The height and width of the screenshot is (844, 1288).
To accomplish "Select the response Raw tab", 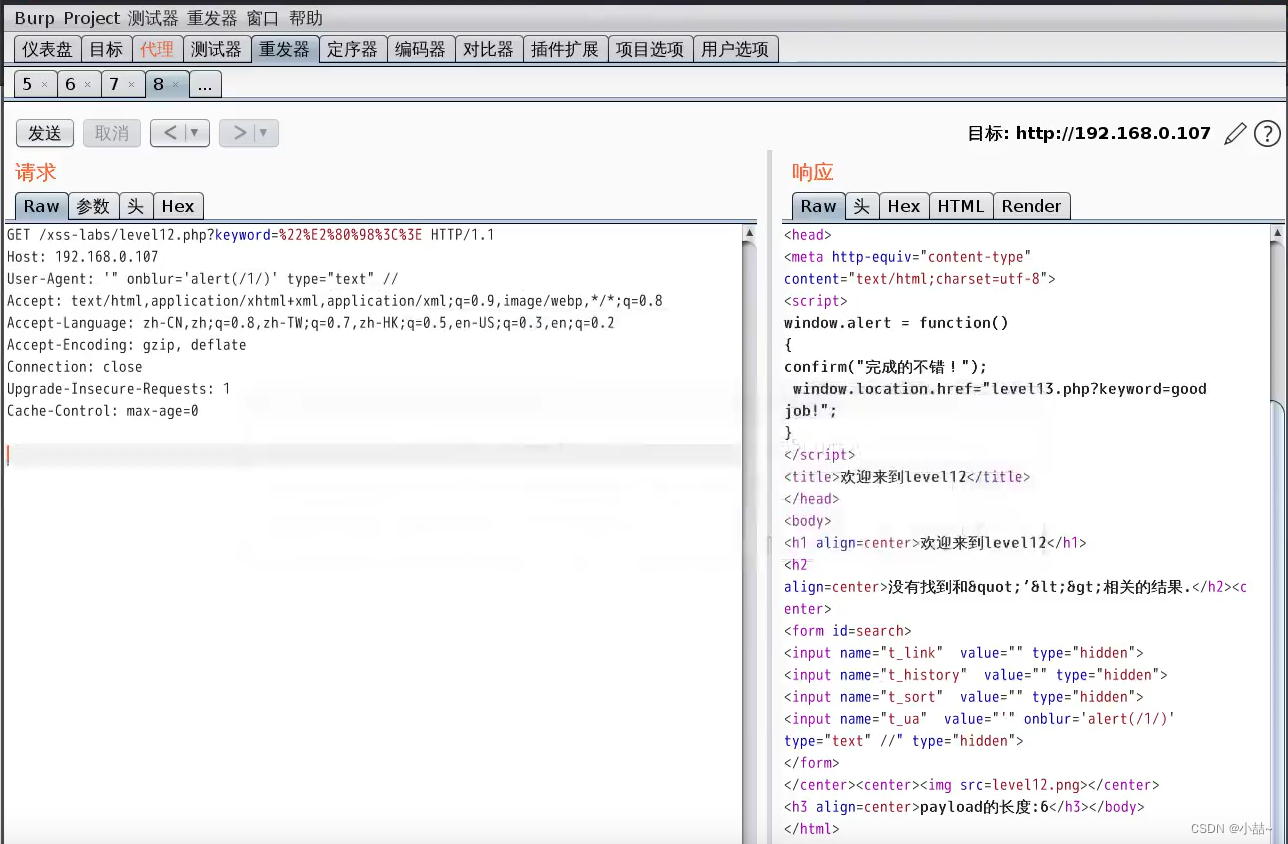I will coord(818,206).
